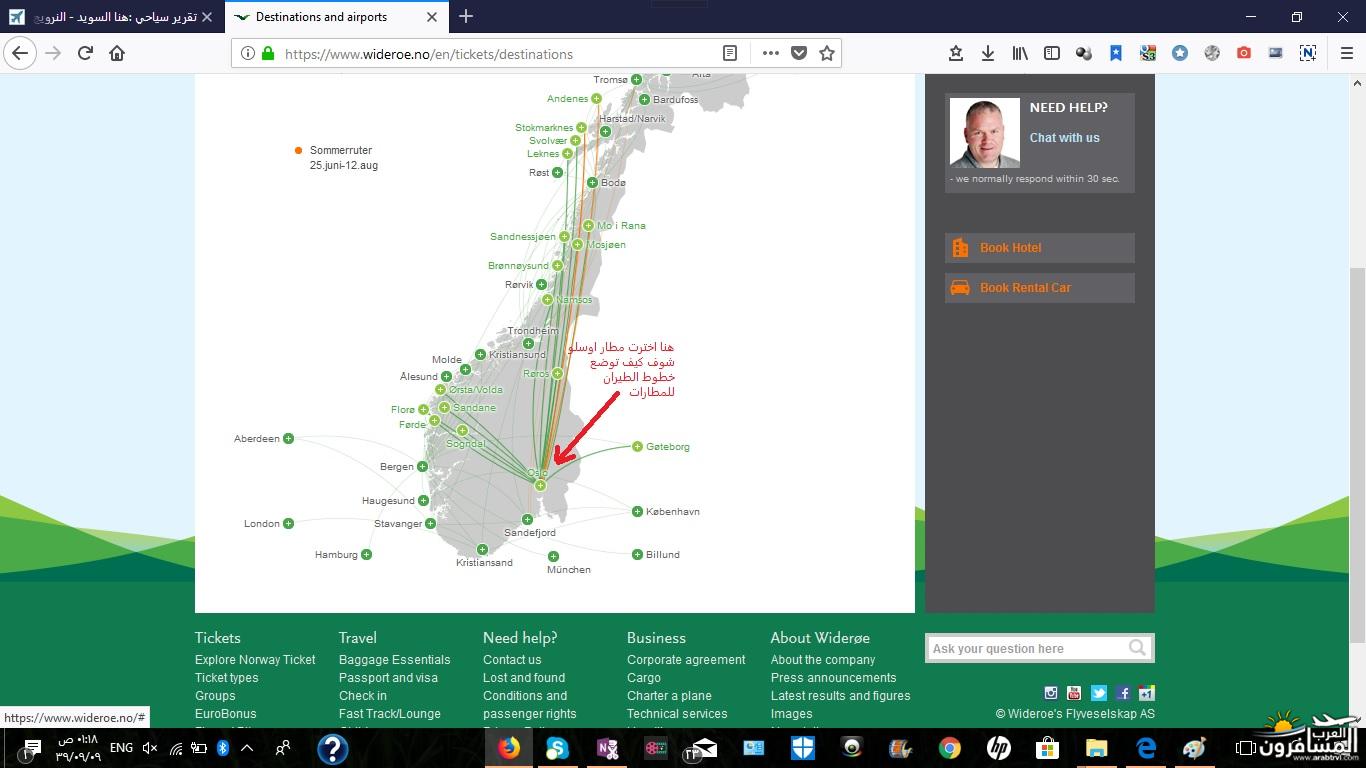Open Lost and found link
1366x768 pixels.
(x=524, y=678)
